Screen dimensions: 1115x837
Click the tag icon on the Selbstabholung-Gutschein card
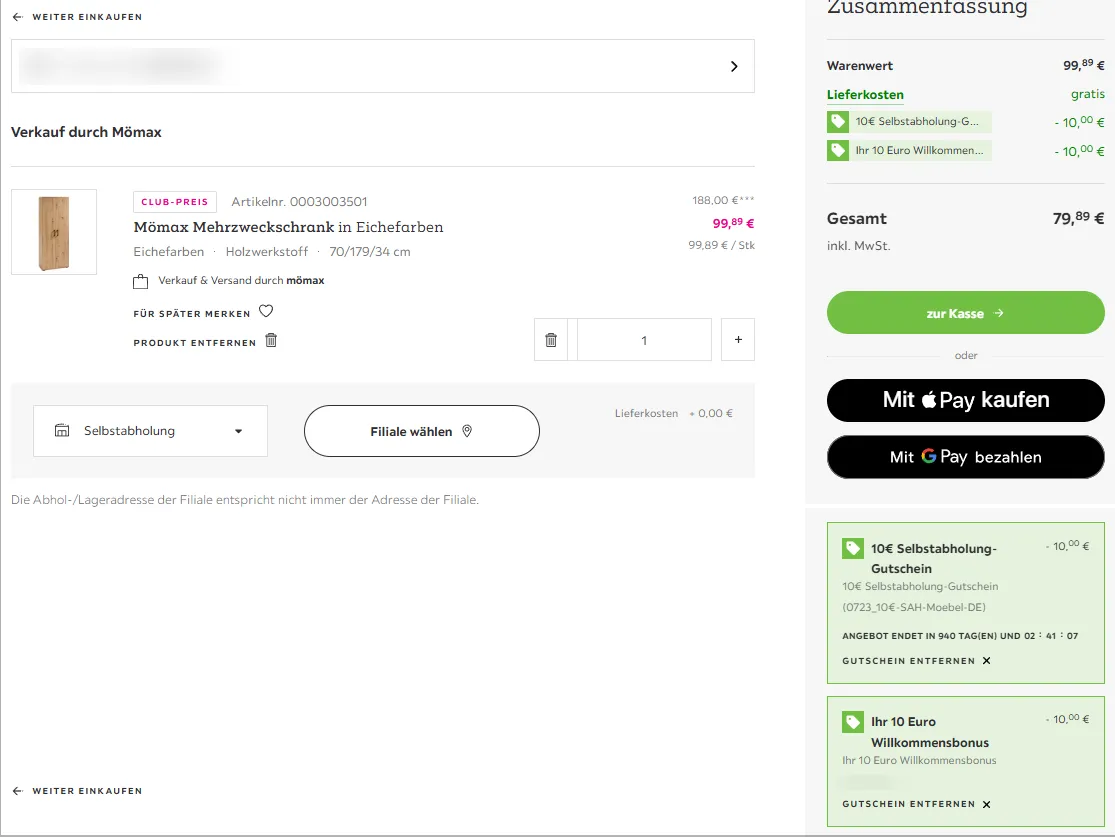(853, 548)
